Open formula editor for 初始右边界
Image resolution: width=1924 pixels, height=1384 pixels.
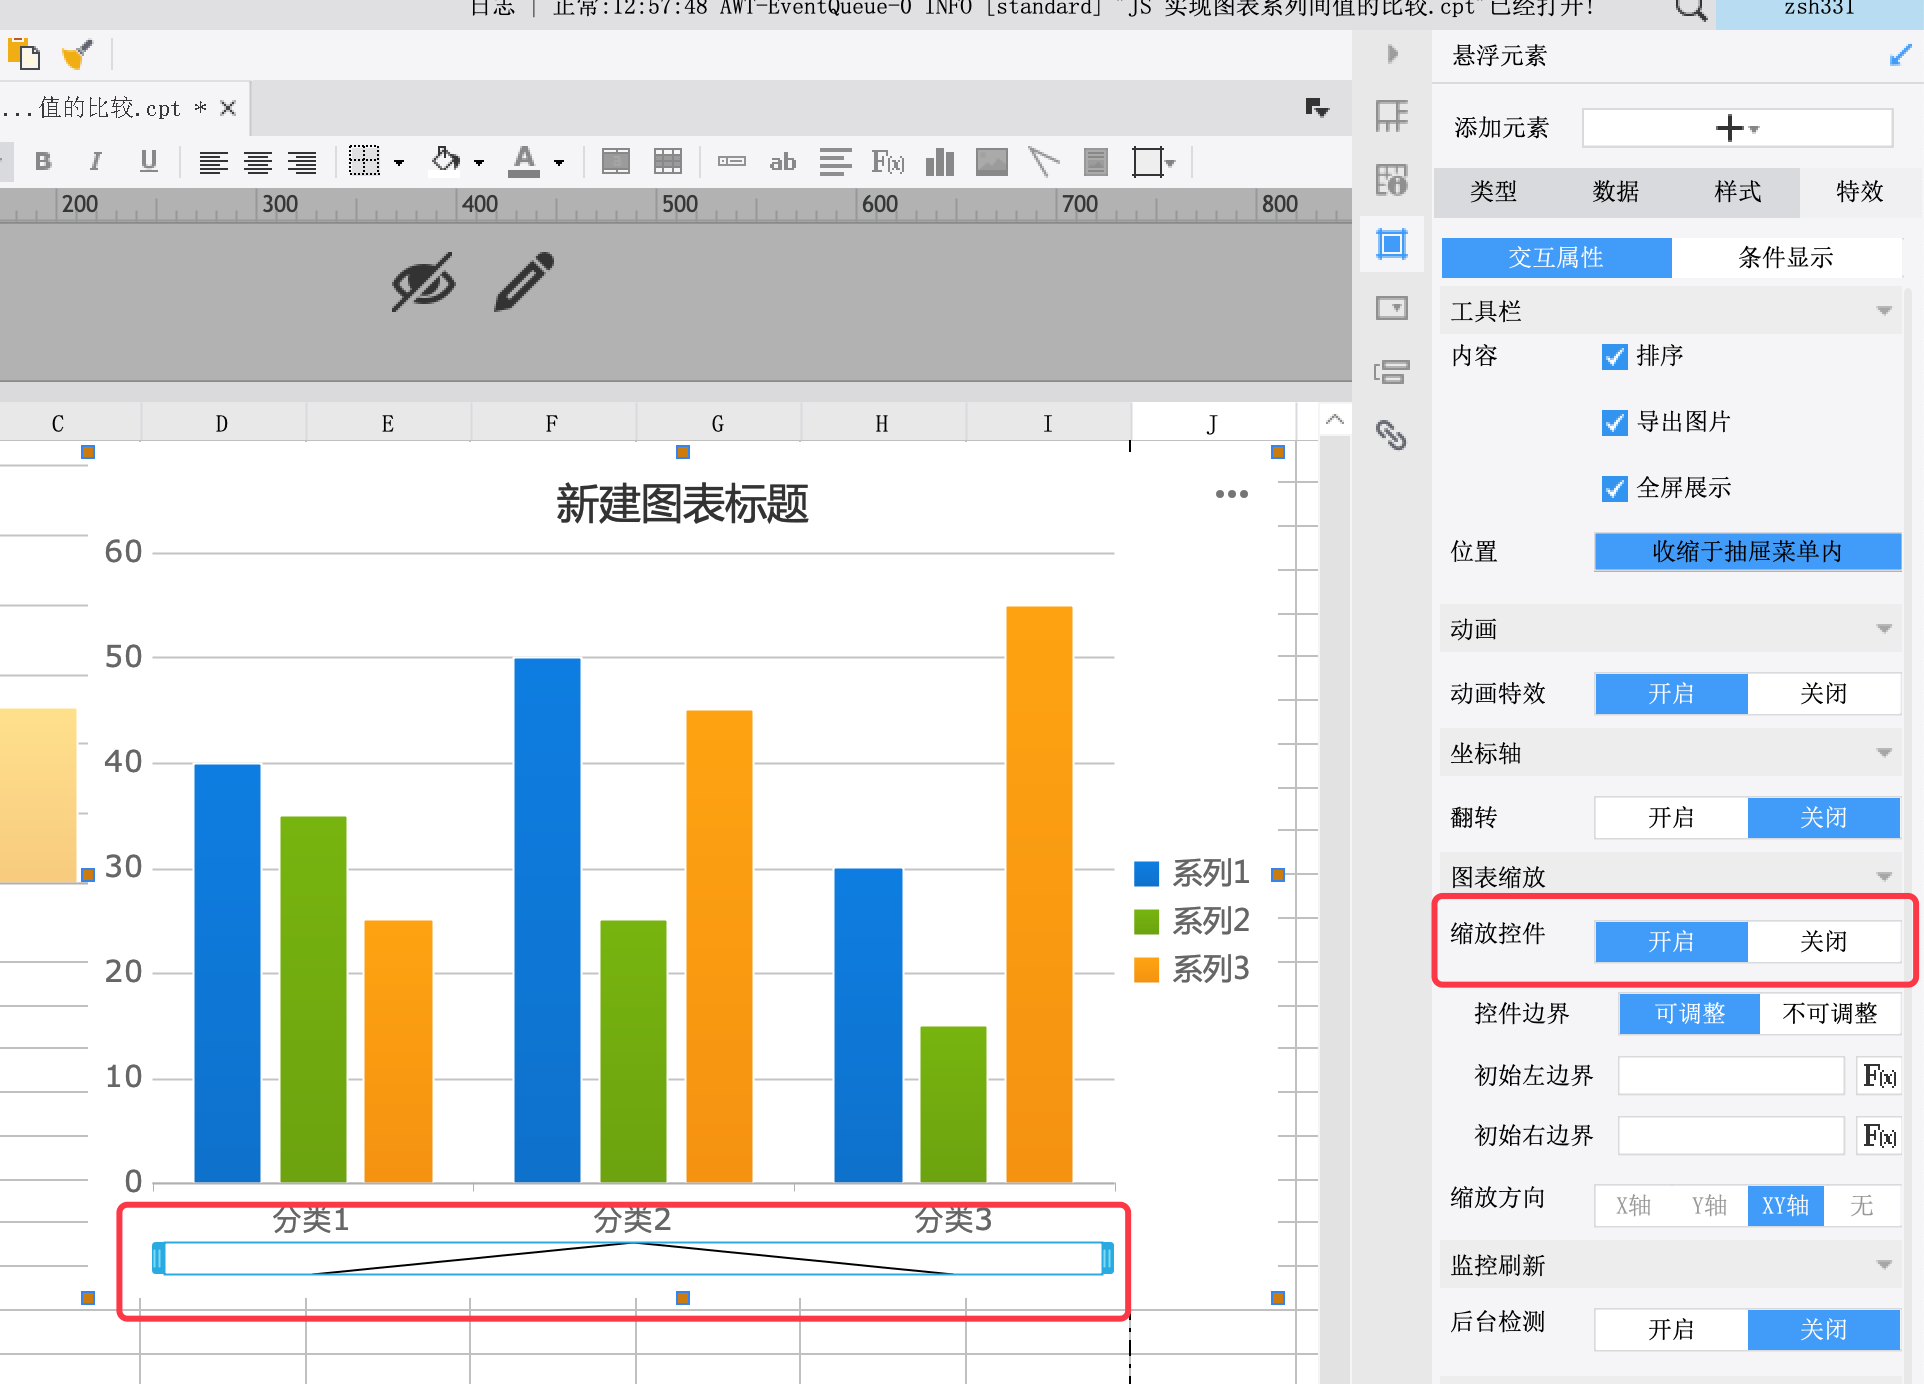point(1879,1136)
